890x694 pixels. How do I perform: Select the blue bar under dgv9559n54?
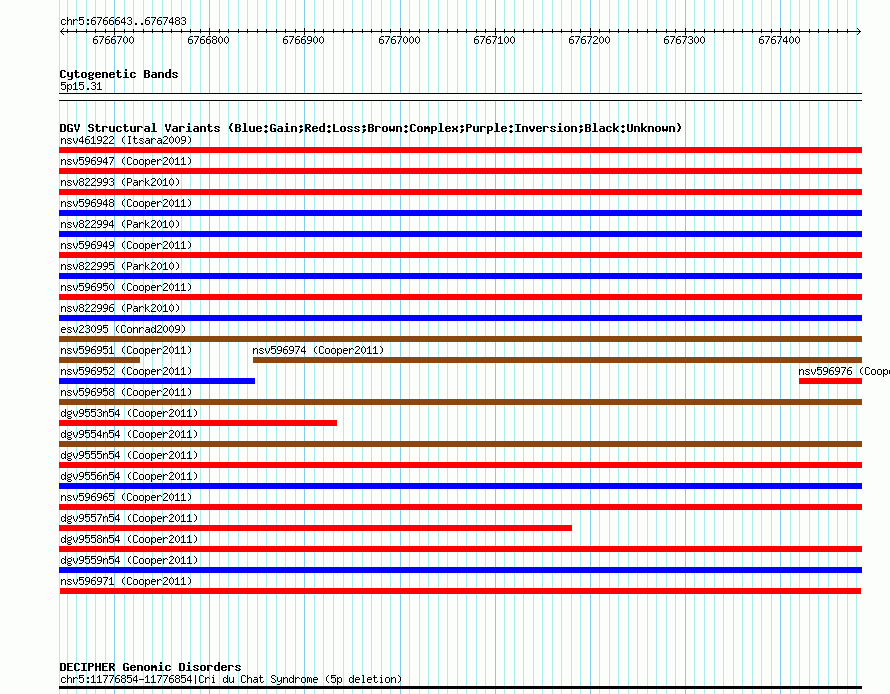460,570
